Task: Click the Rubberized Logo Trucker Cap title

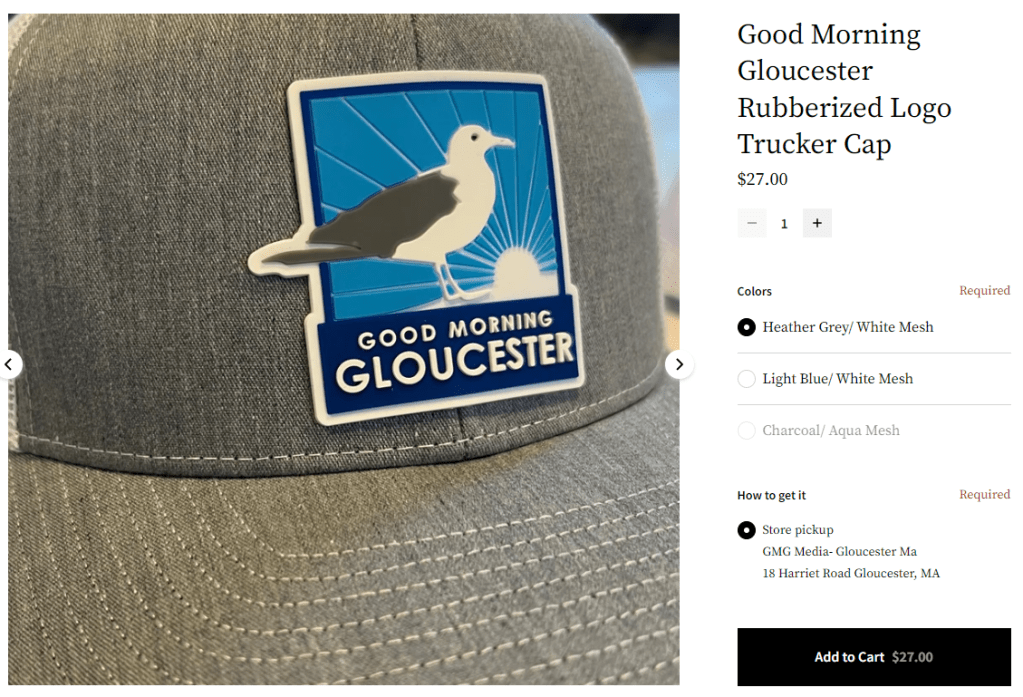Action: coord(844,89)
